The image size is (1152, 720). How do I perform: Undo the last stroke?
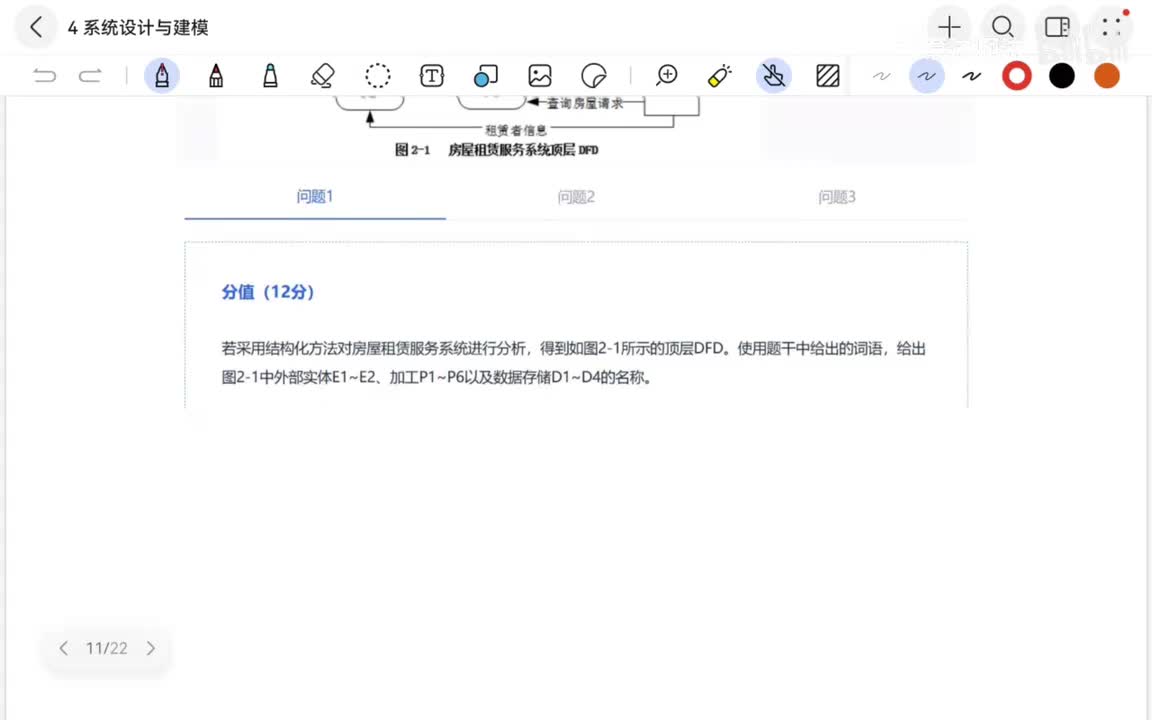tap(45, 76)
